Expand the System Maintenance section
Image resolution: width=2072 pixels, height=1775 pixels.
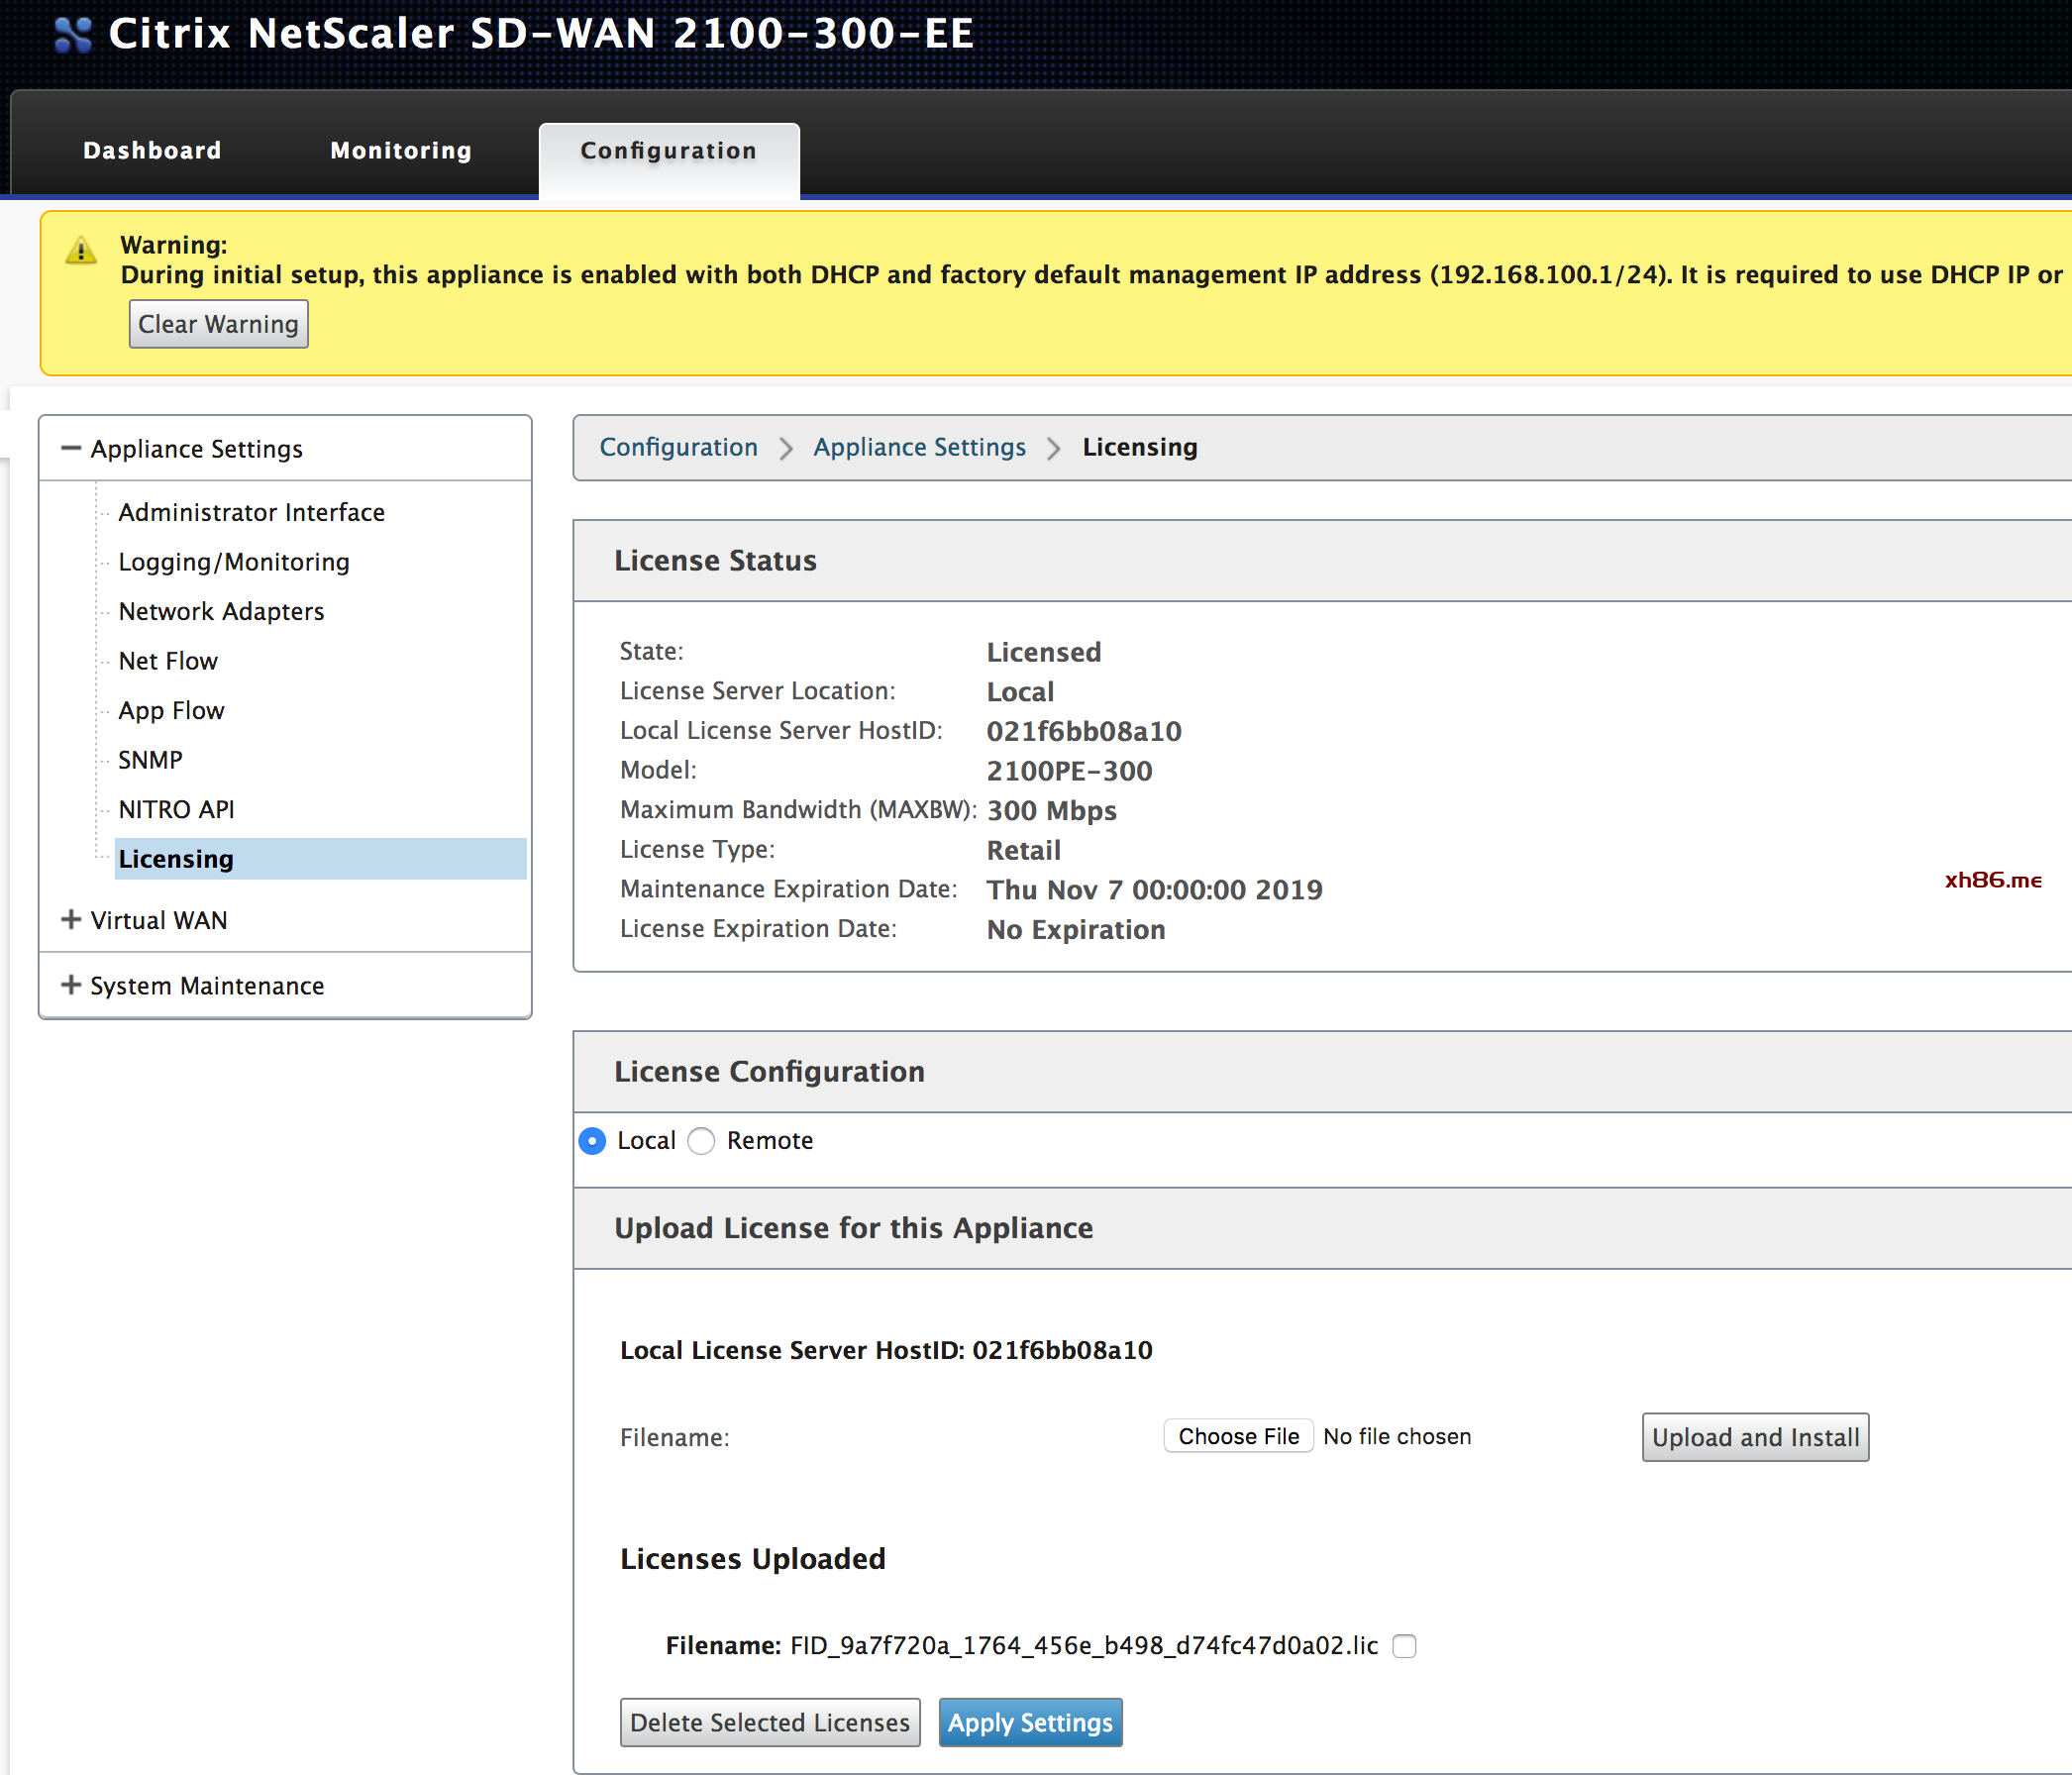pyautogui.click(x=71, y=985)
